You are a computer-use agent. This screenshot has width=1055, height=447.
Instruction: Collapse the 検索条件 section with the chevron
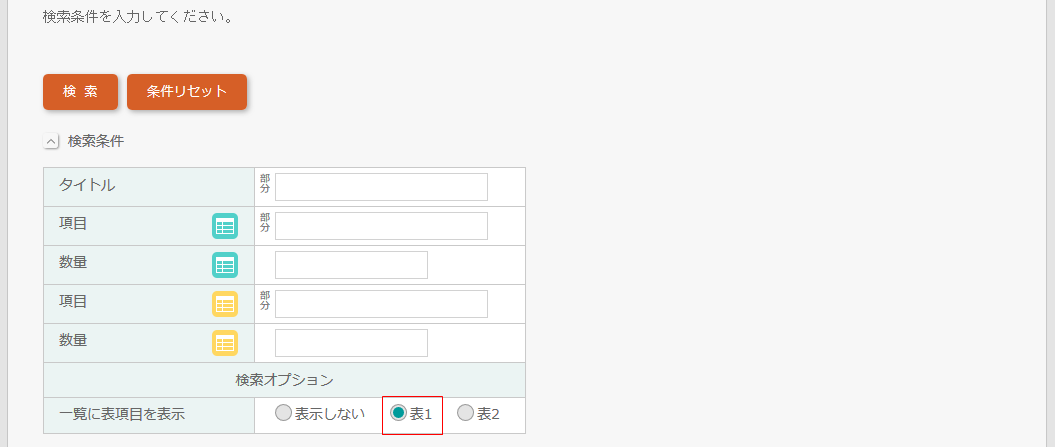tap(51, 141)
